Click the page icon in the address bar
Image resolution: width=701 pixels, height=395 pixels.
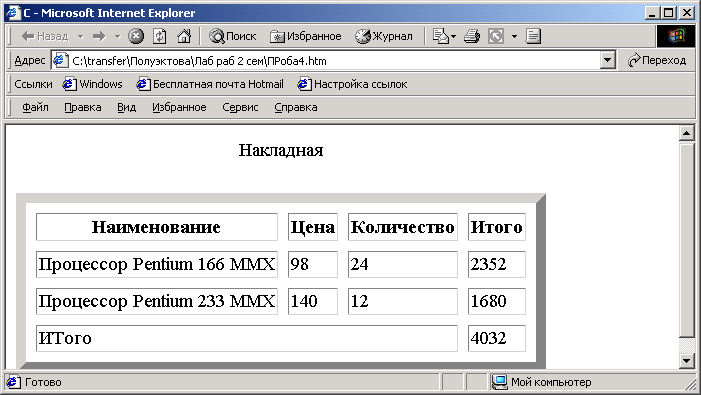pos(60,60)
